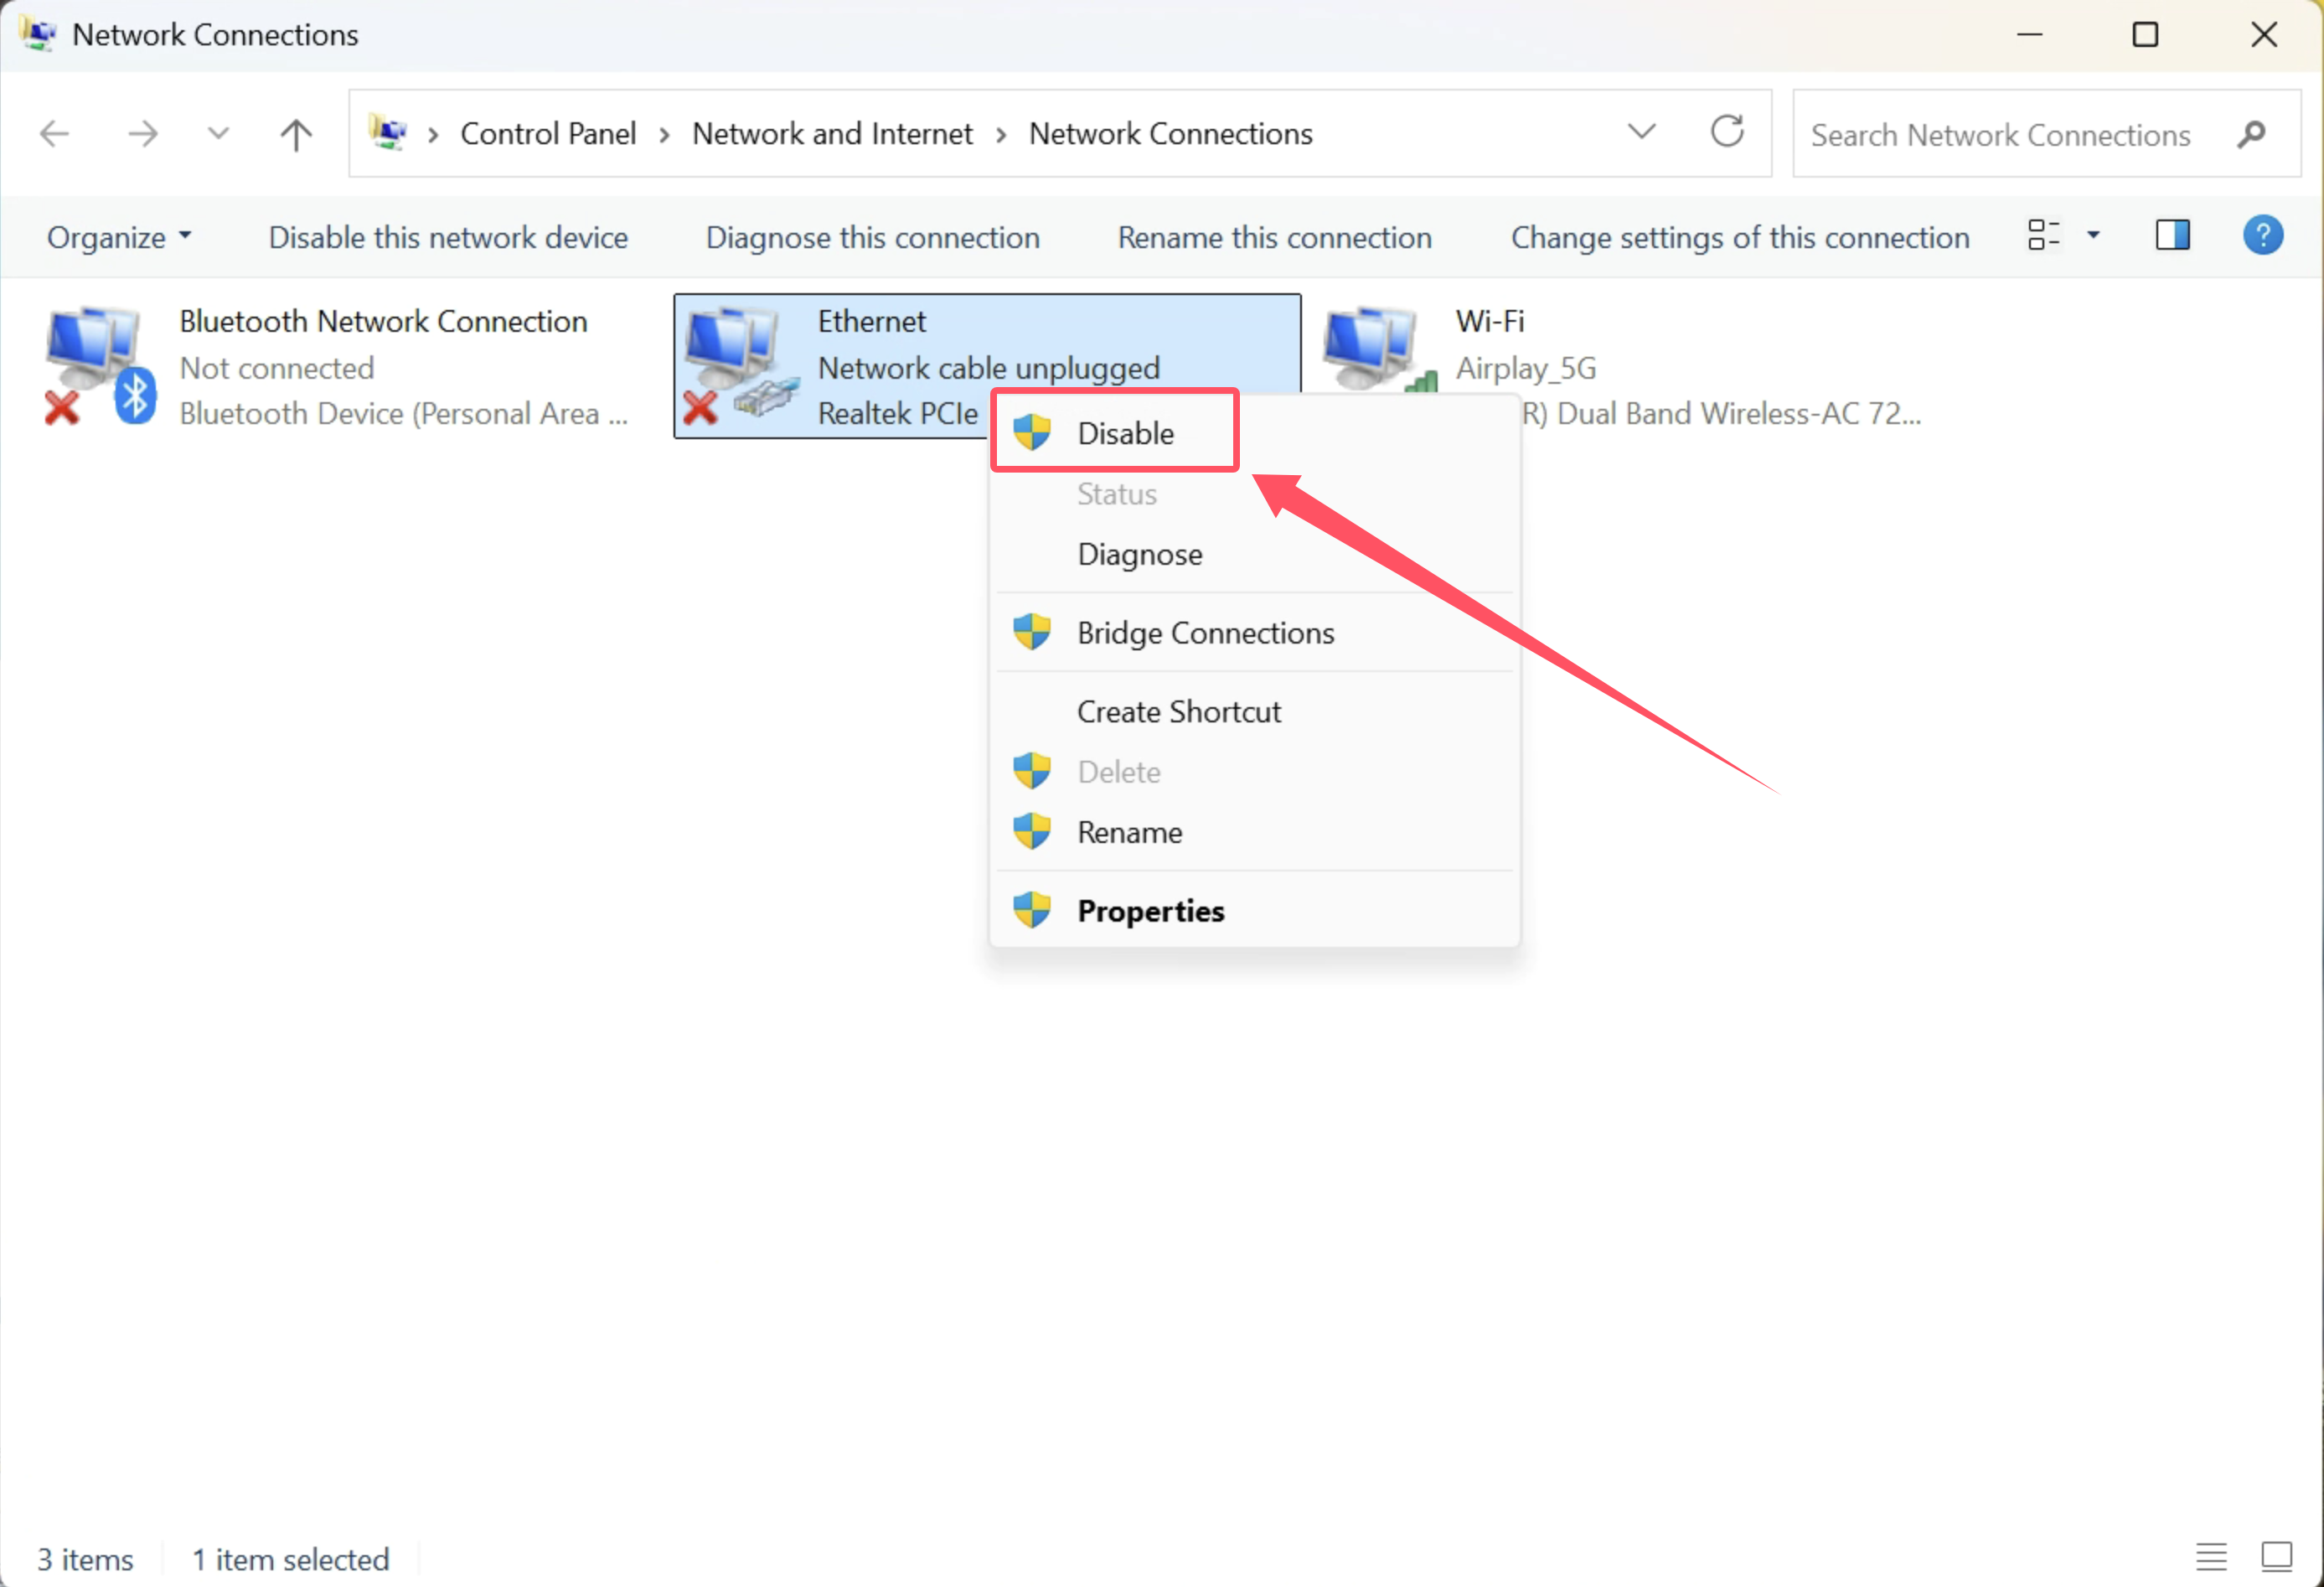Screen dimensions: 2324x1587
Task: Click Network cable unplugged status text
Action: point(988,368)
